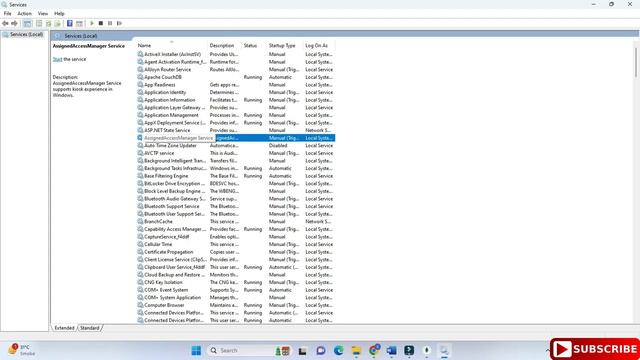Click the vertical scrollbar of the services list
640x360 pixels.
pyautogui.click(x=636, y=61)
